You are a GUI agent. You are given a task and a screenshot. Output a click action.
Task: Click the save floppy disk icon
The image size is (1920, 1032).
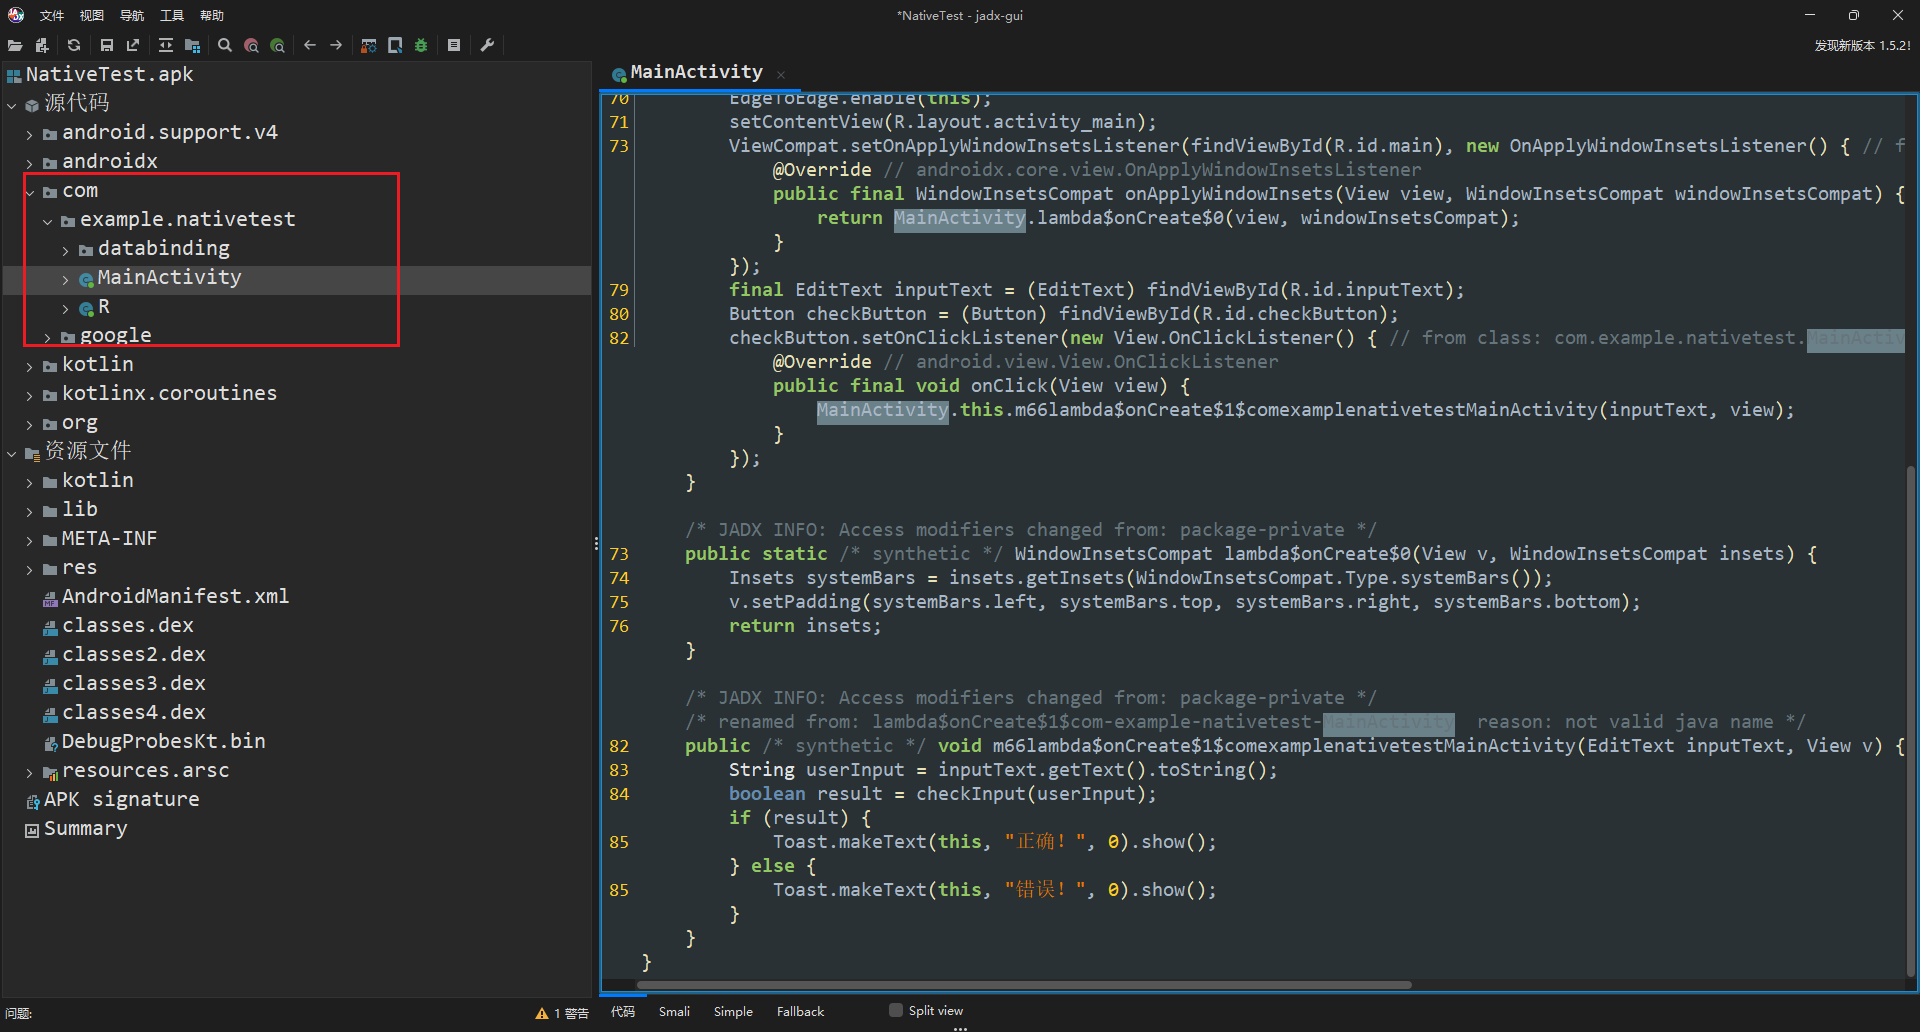[x=107, y=45]
